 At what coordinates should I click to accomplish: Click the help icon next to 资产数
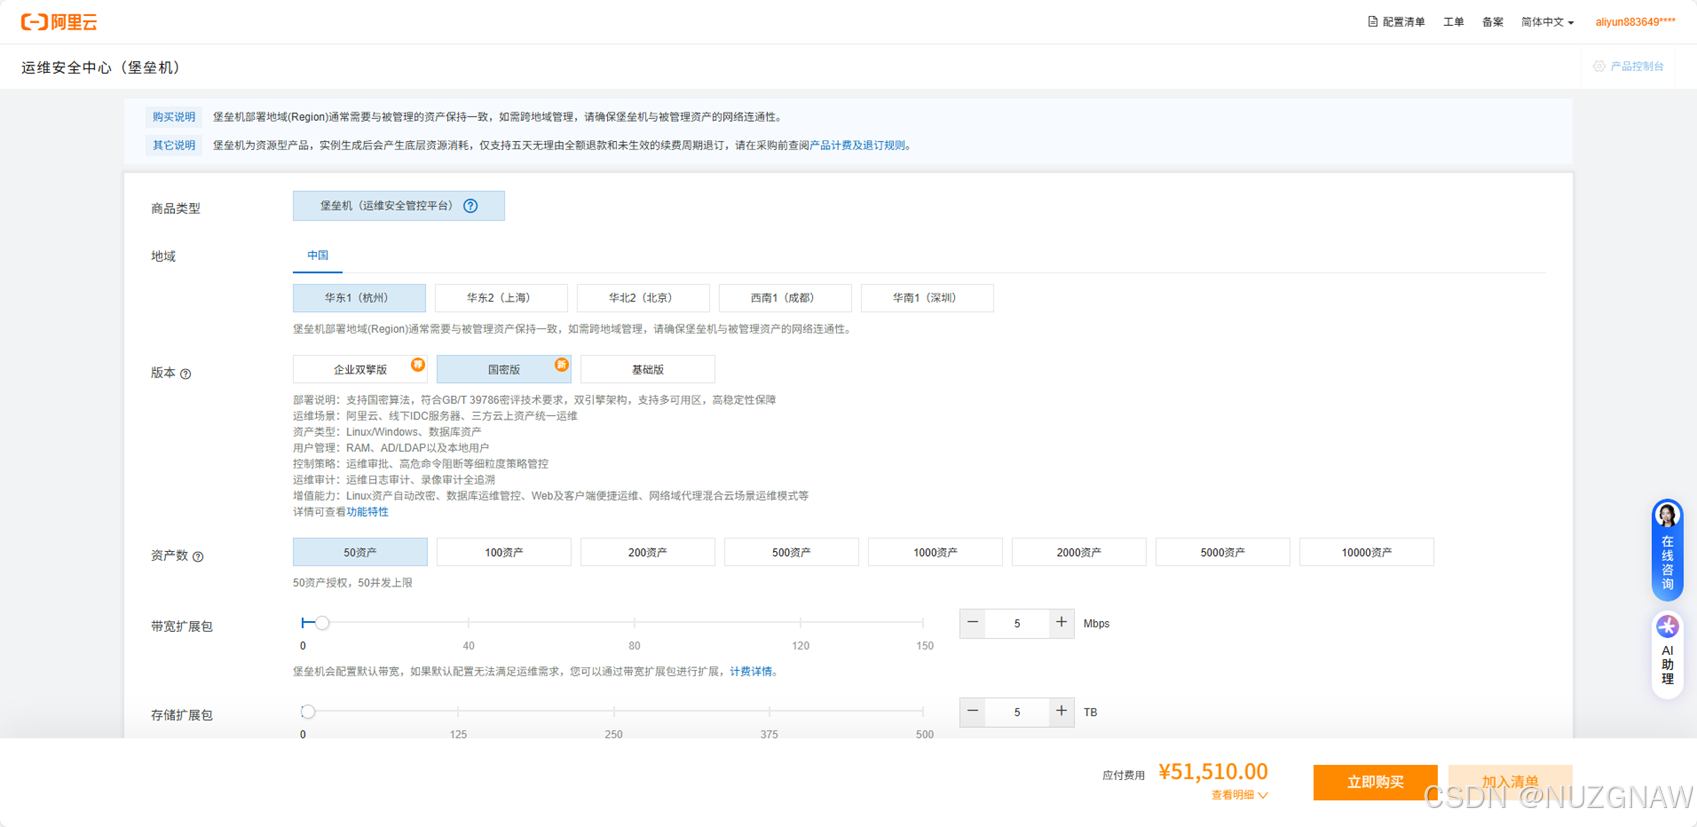coord(198,557)
